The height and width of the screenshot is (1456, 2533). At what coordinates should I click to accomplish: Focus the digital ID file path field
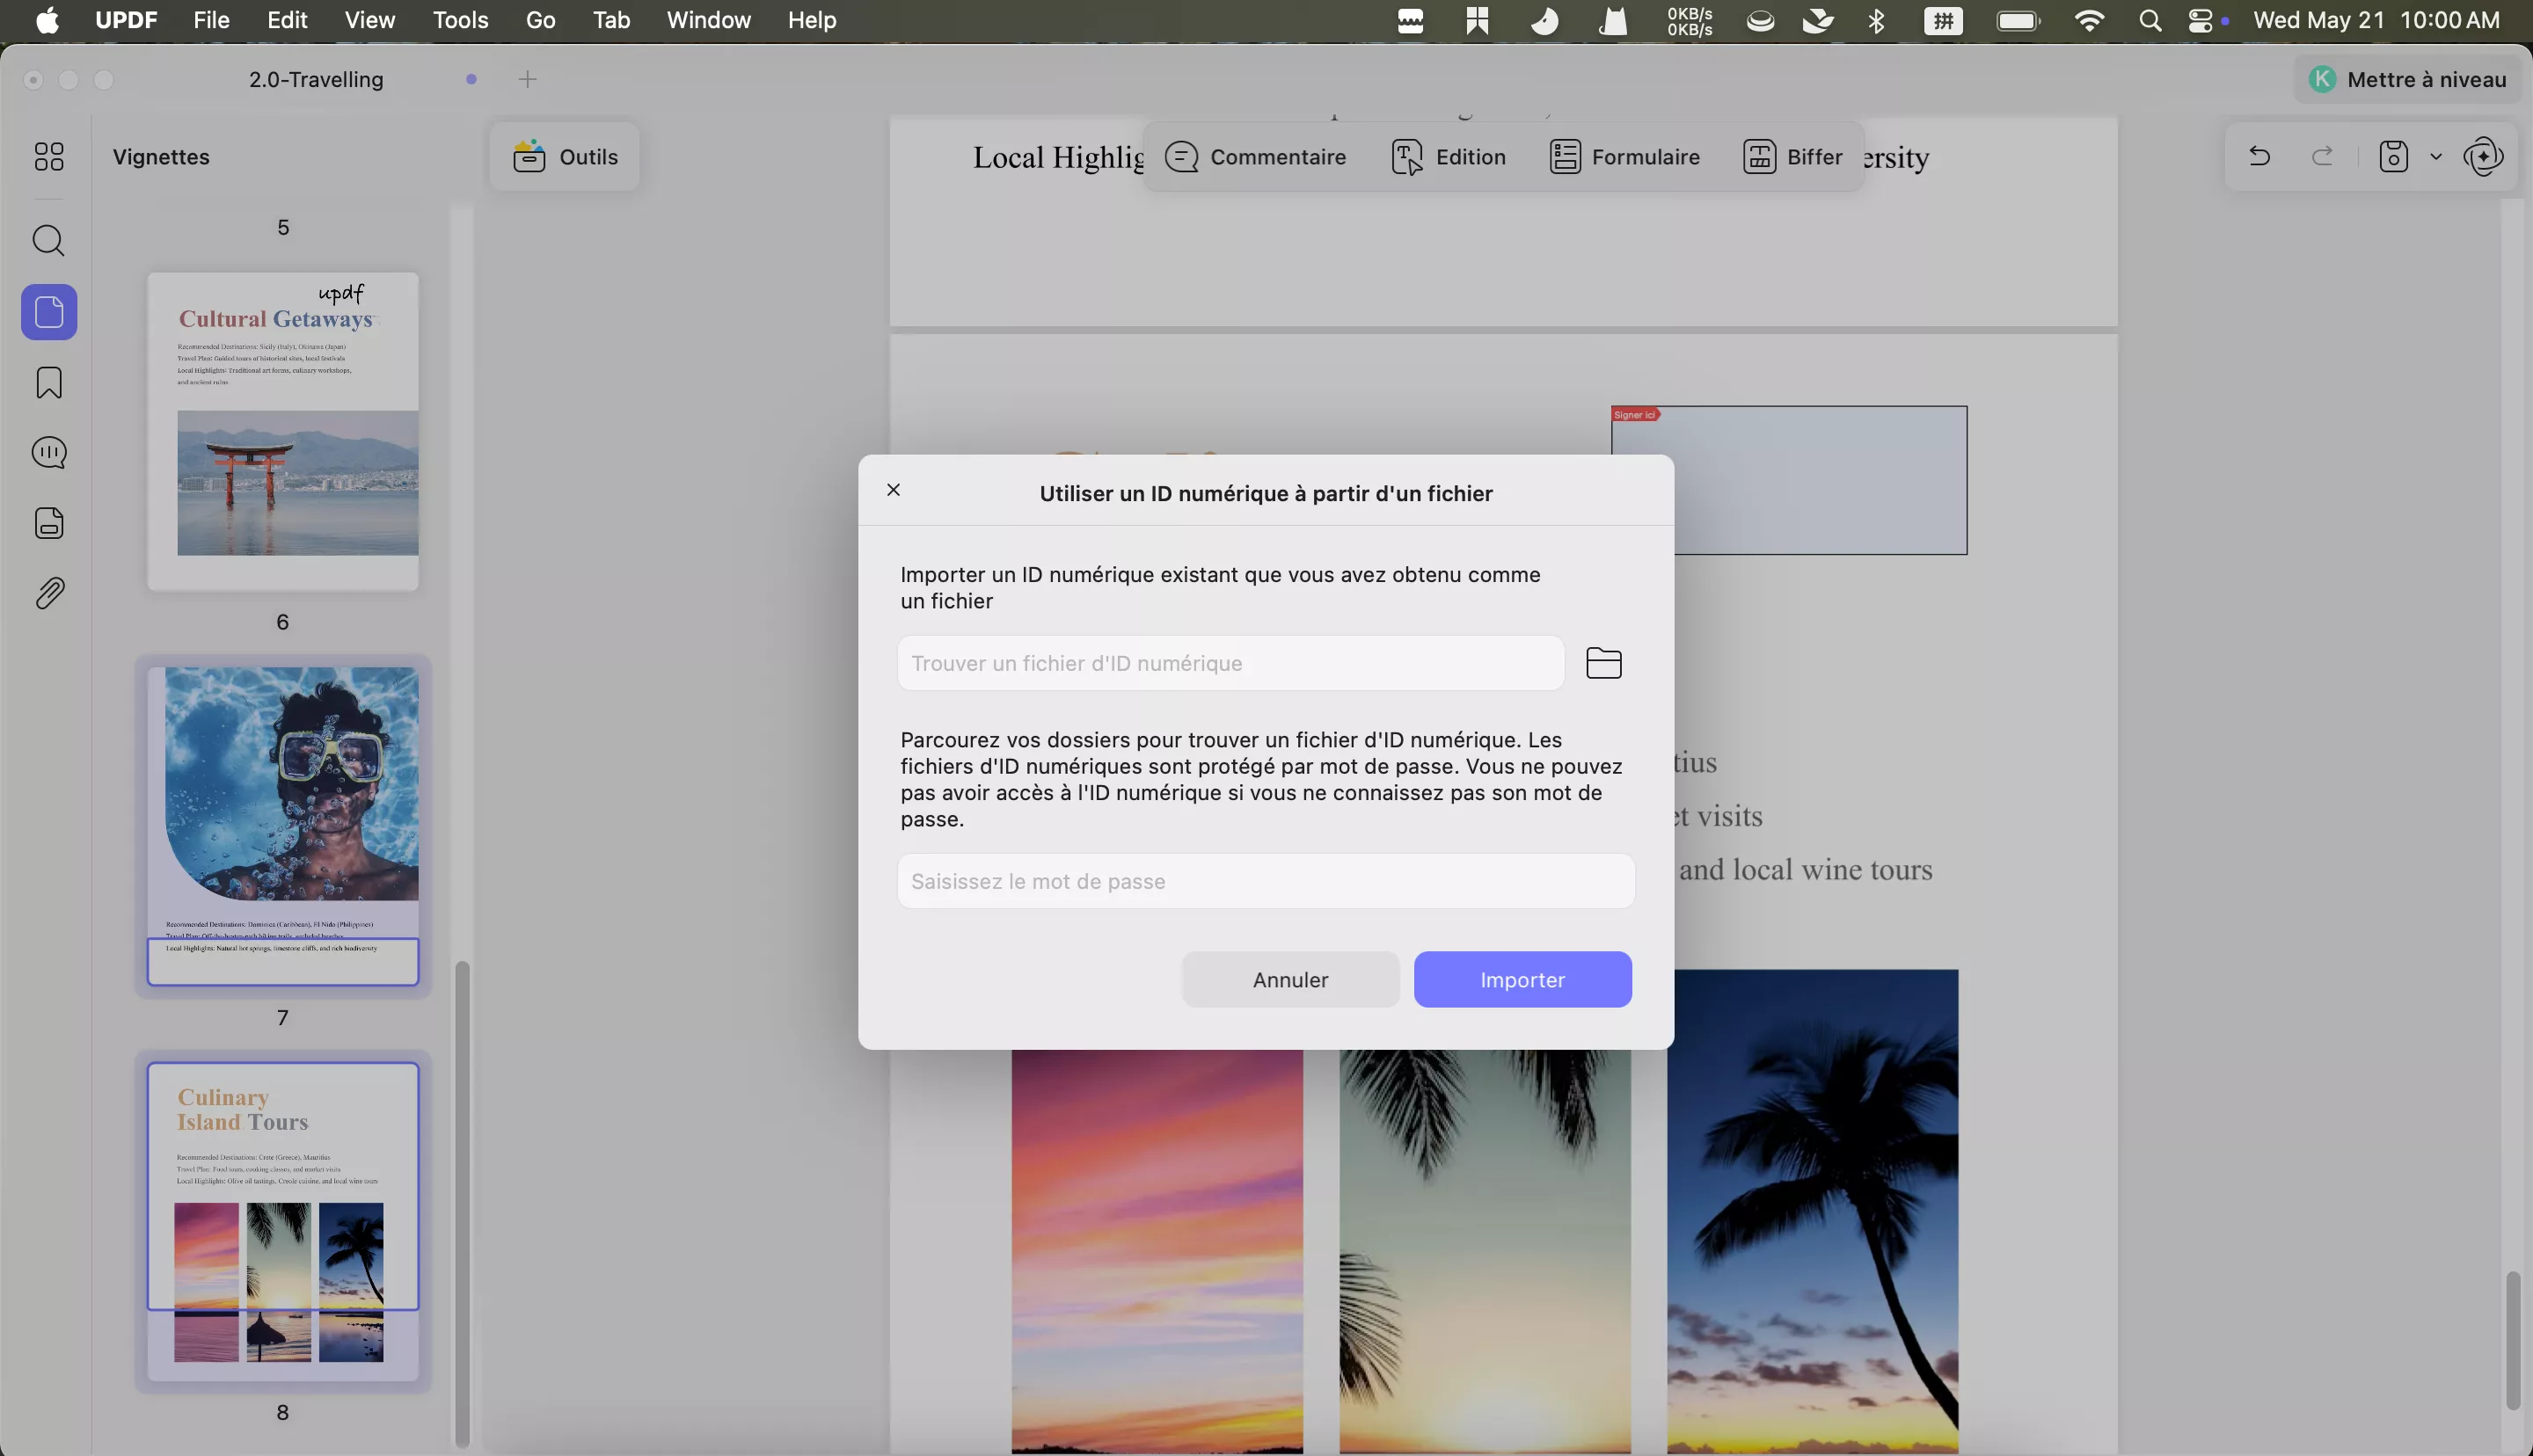pos(1231,663)
